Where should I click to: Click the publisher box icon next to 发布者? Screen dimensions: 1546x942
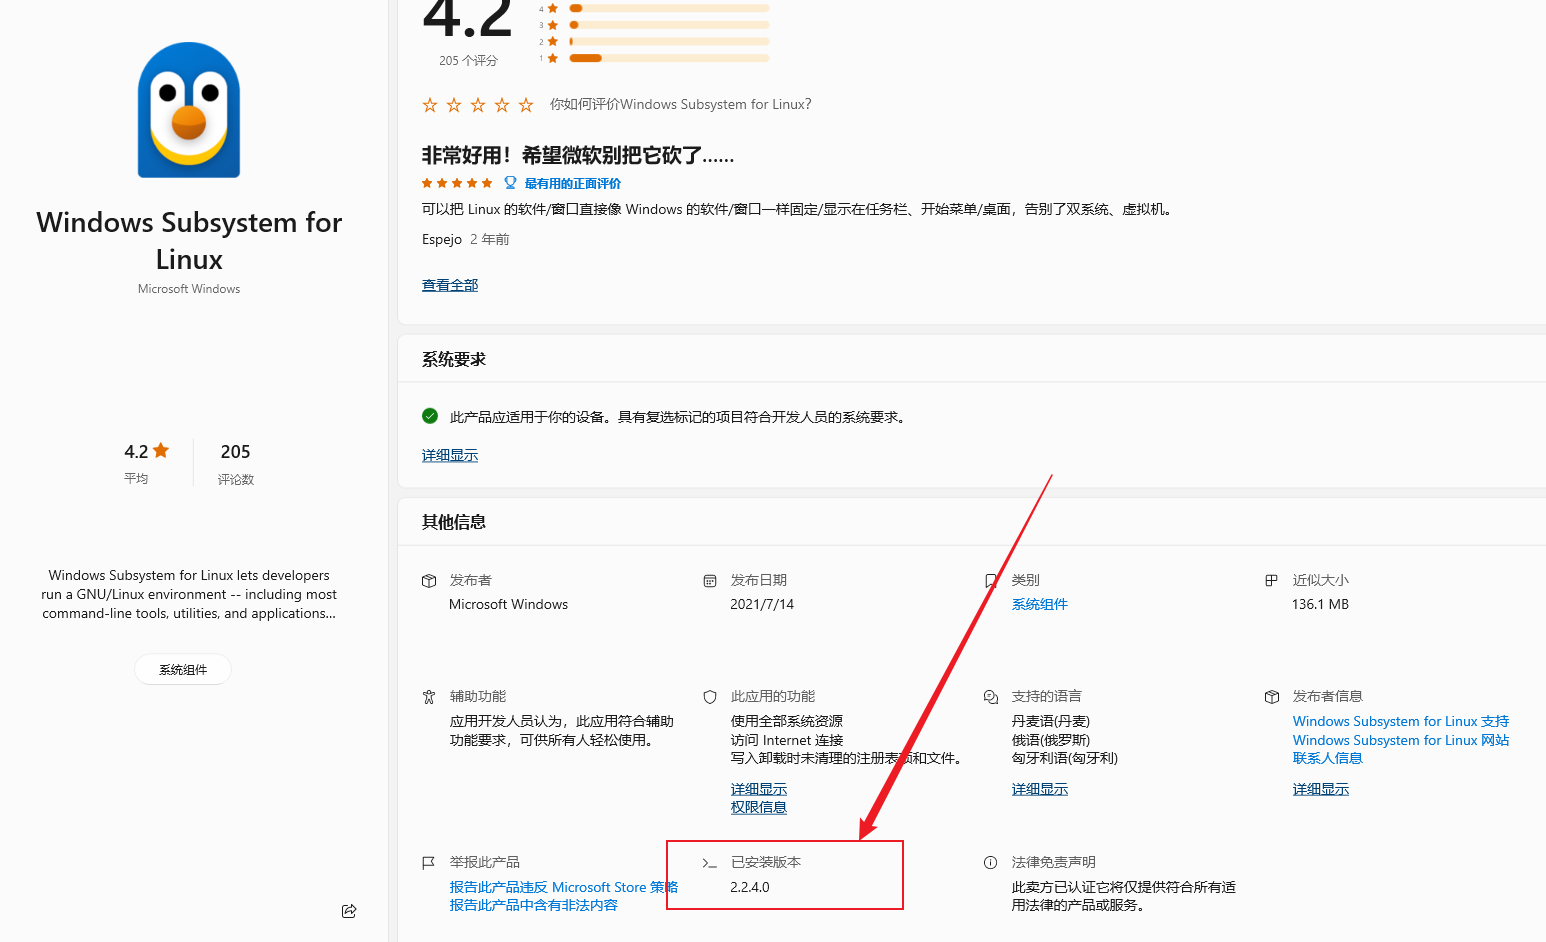pyautogui.click(x=429, y=581)
